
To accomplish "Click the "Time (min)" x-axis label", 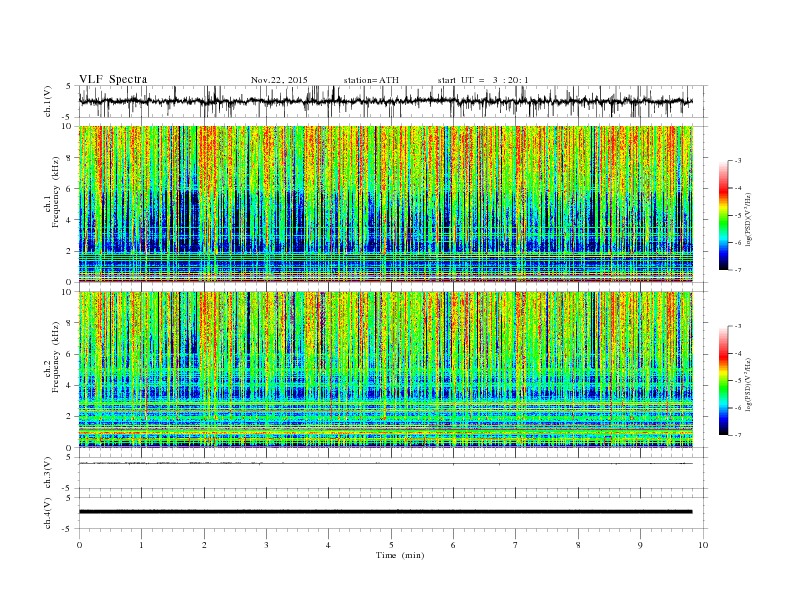I will 400,555.
